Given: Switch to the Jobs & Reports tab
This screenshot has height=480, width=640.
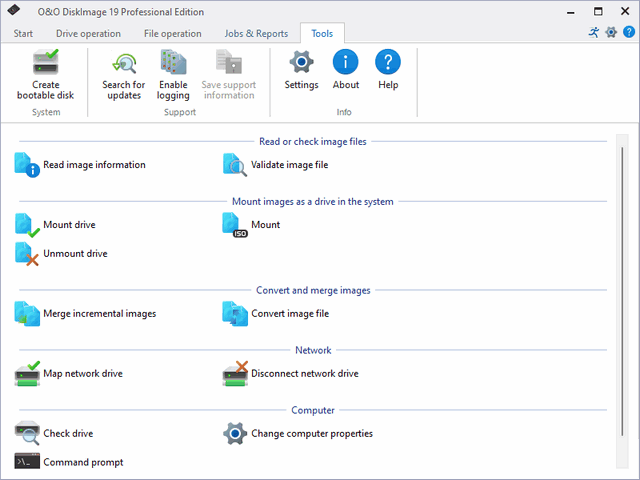Looking at the screenshot, I should tap(256, 34).
